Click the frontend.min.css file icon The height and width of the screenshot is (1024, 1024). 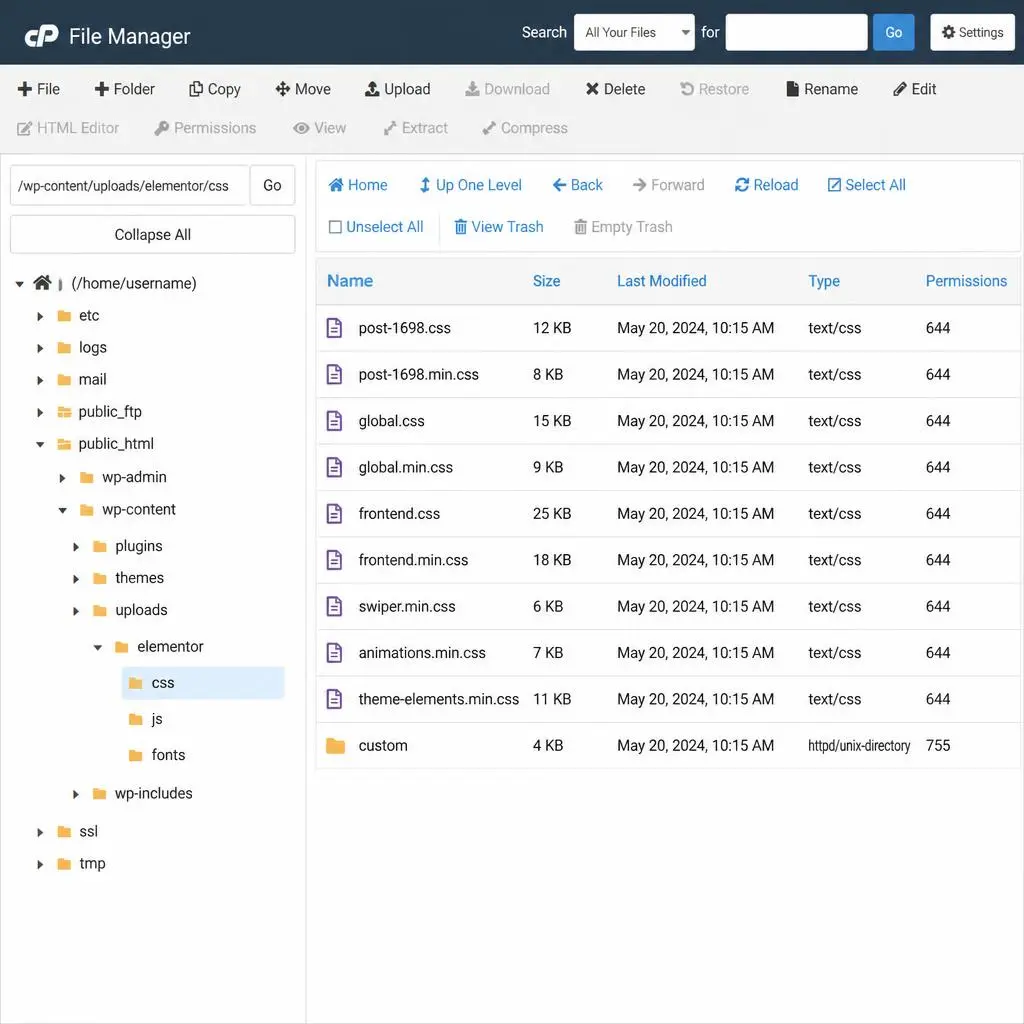pyautogui.click(x=334, y=560)
